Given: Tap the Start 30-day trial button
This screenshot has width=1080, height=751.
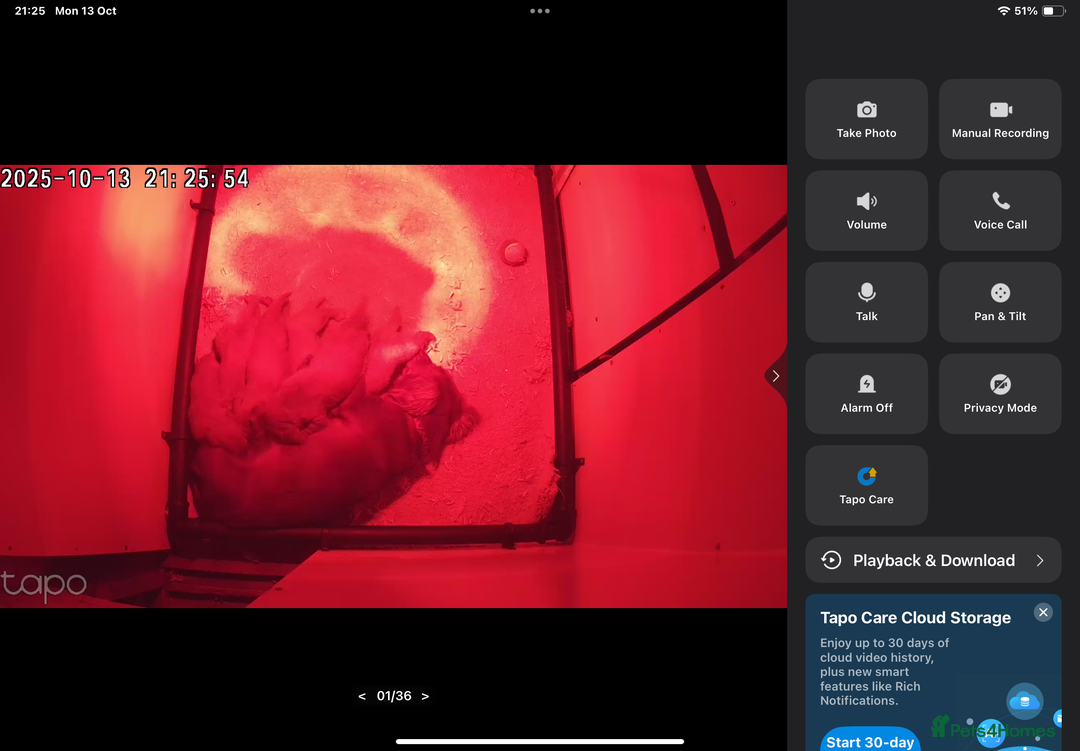Looking at the screenshot, I should tap(869, 741).
